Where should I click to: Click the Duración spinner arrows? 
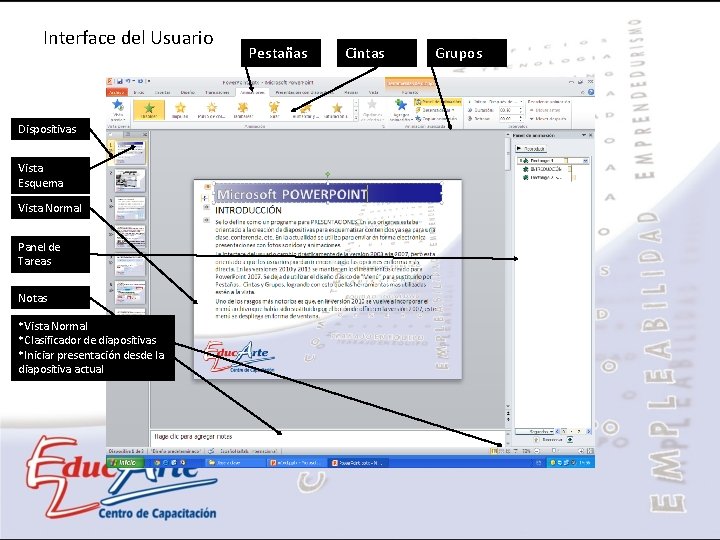(x=521, y=110)
